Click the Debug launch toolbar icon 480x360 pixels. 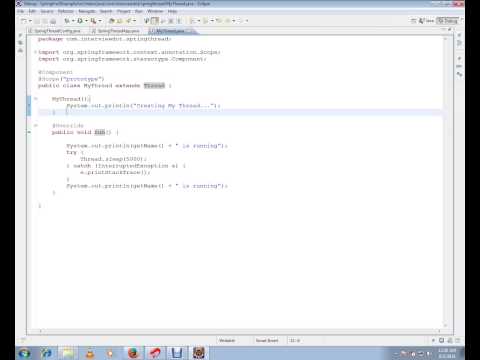pos(67,21)
